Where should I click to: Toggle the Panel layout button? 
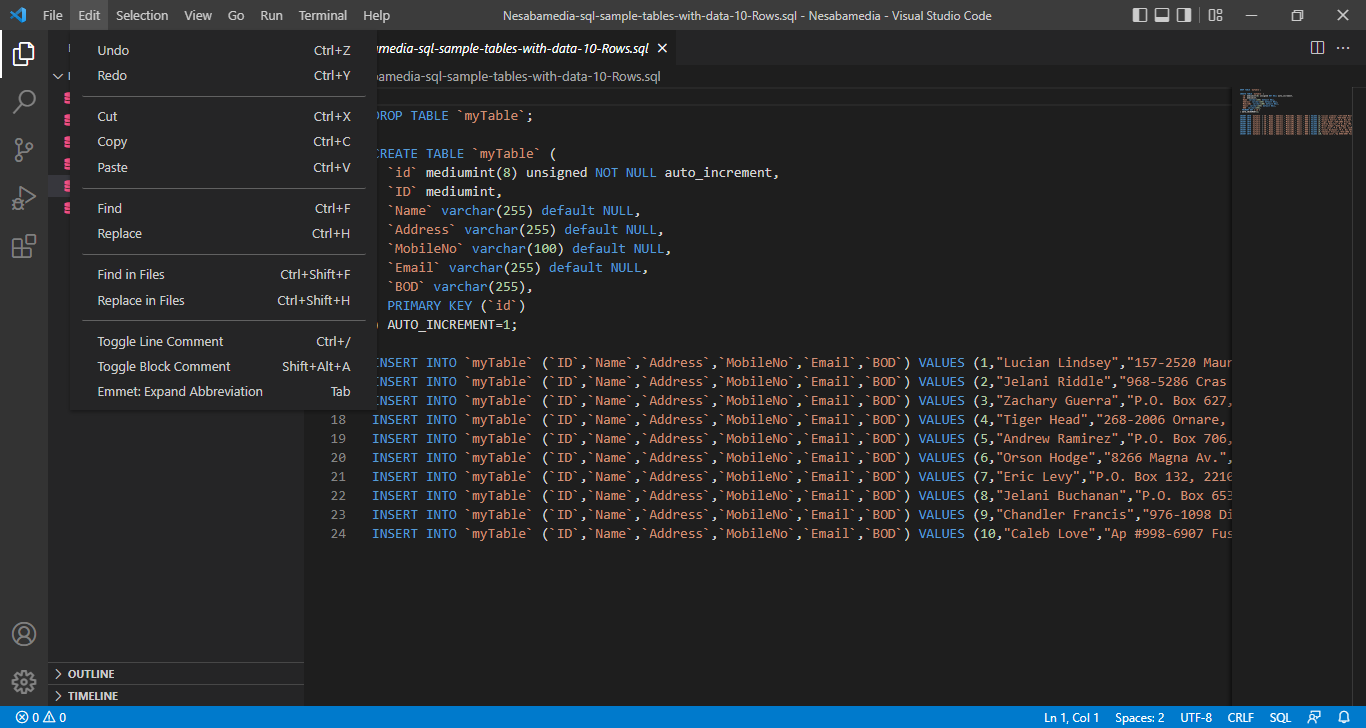click(x=1162, y=15)
